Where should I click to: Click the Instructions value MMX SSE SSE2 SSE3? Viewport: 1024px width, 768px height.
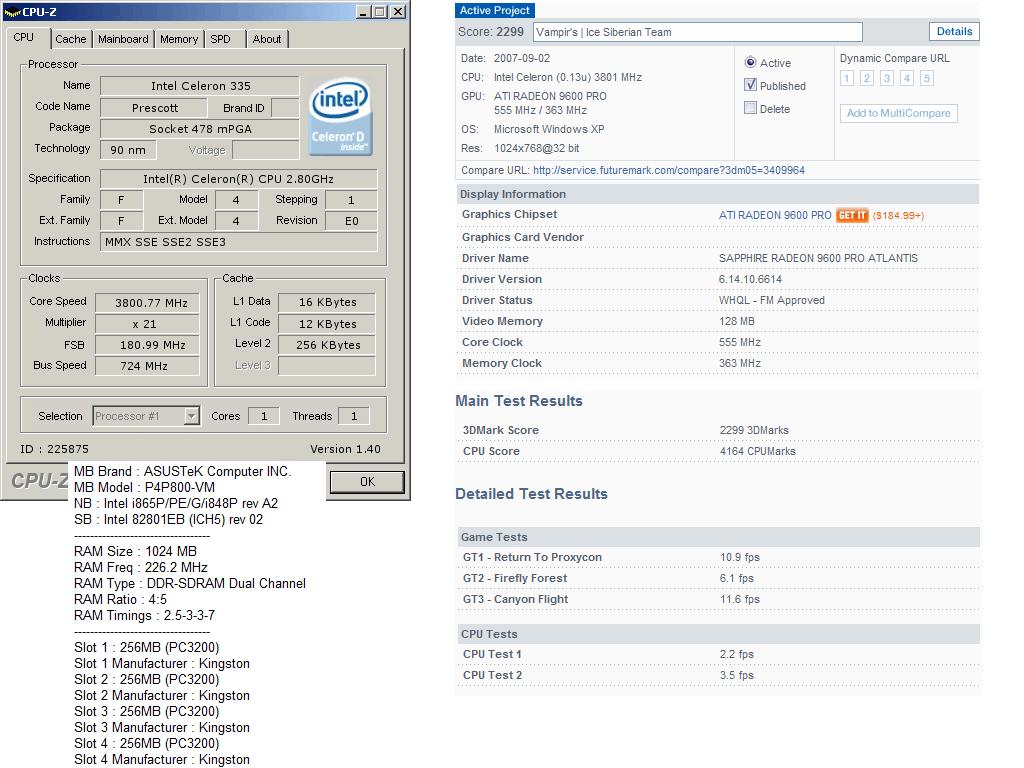238,242
